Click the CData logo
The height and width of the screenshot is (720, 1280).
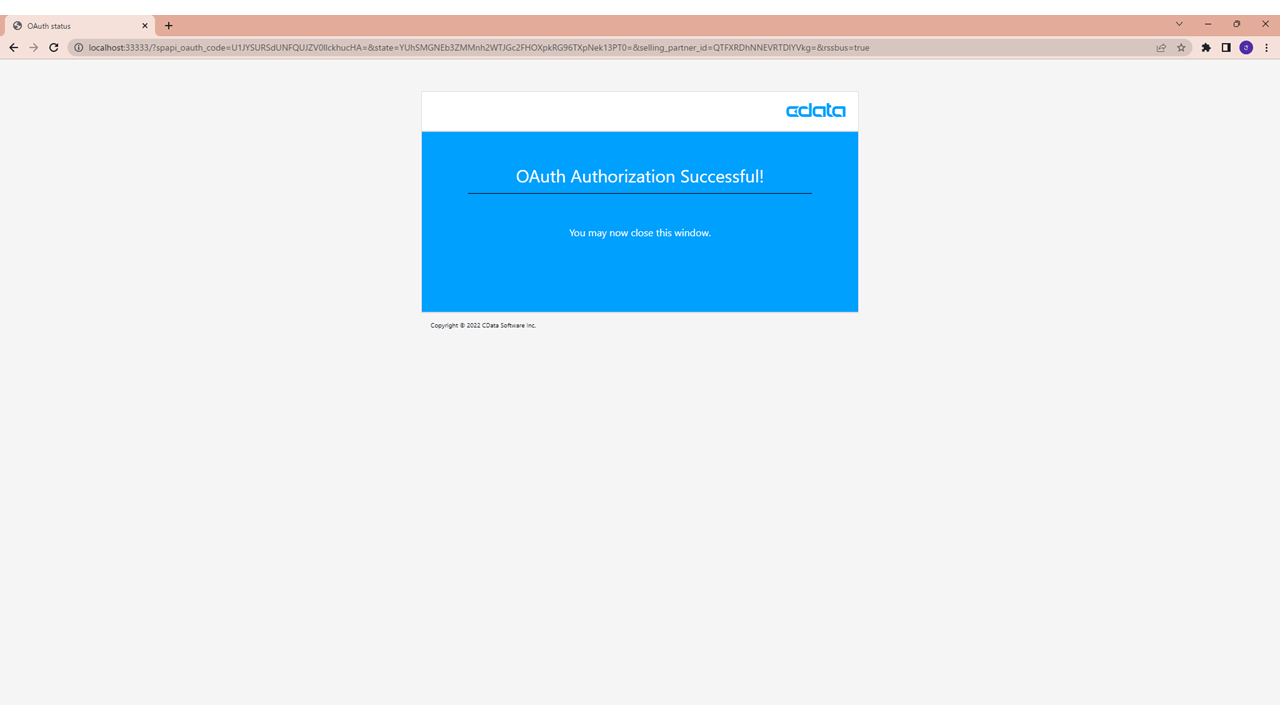[816, 111]
